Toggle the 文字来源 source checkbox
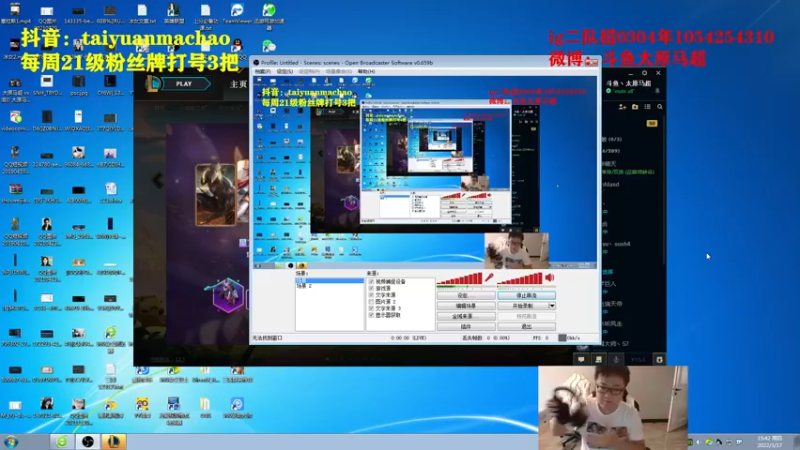This screenshot has width=800, height=450. [371, 295]
